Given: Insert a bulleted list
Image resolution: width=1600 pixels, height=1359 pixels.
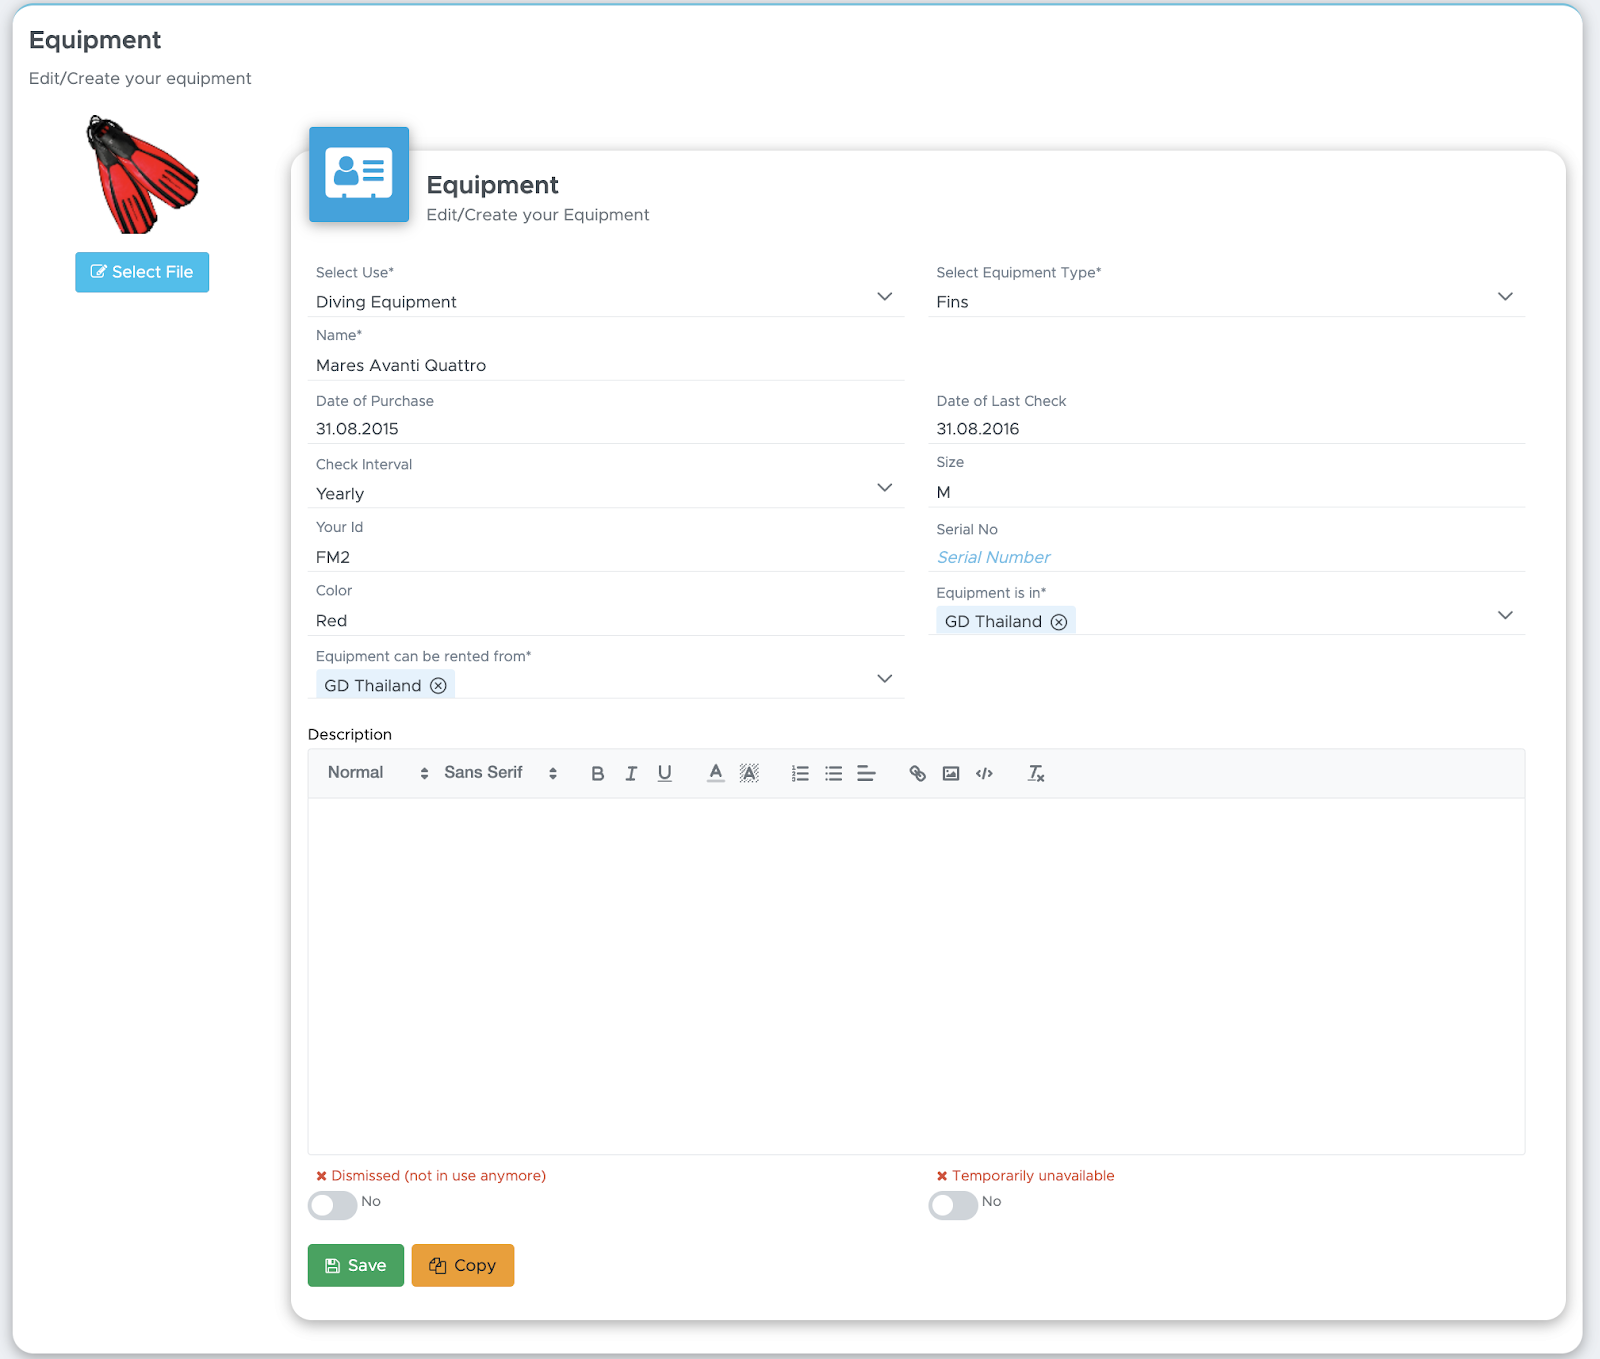Looking at the screenshot, I should (834, 773).
